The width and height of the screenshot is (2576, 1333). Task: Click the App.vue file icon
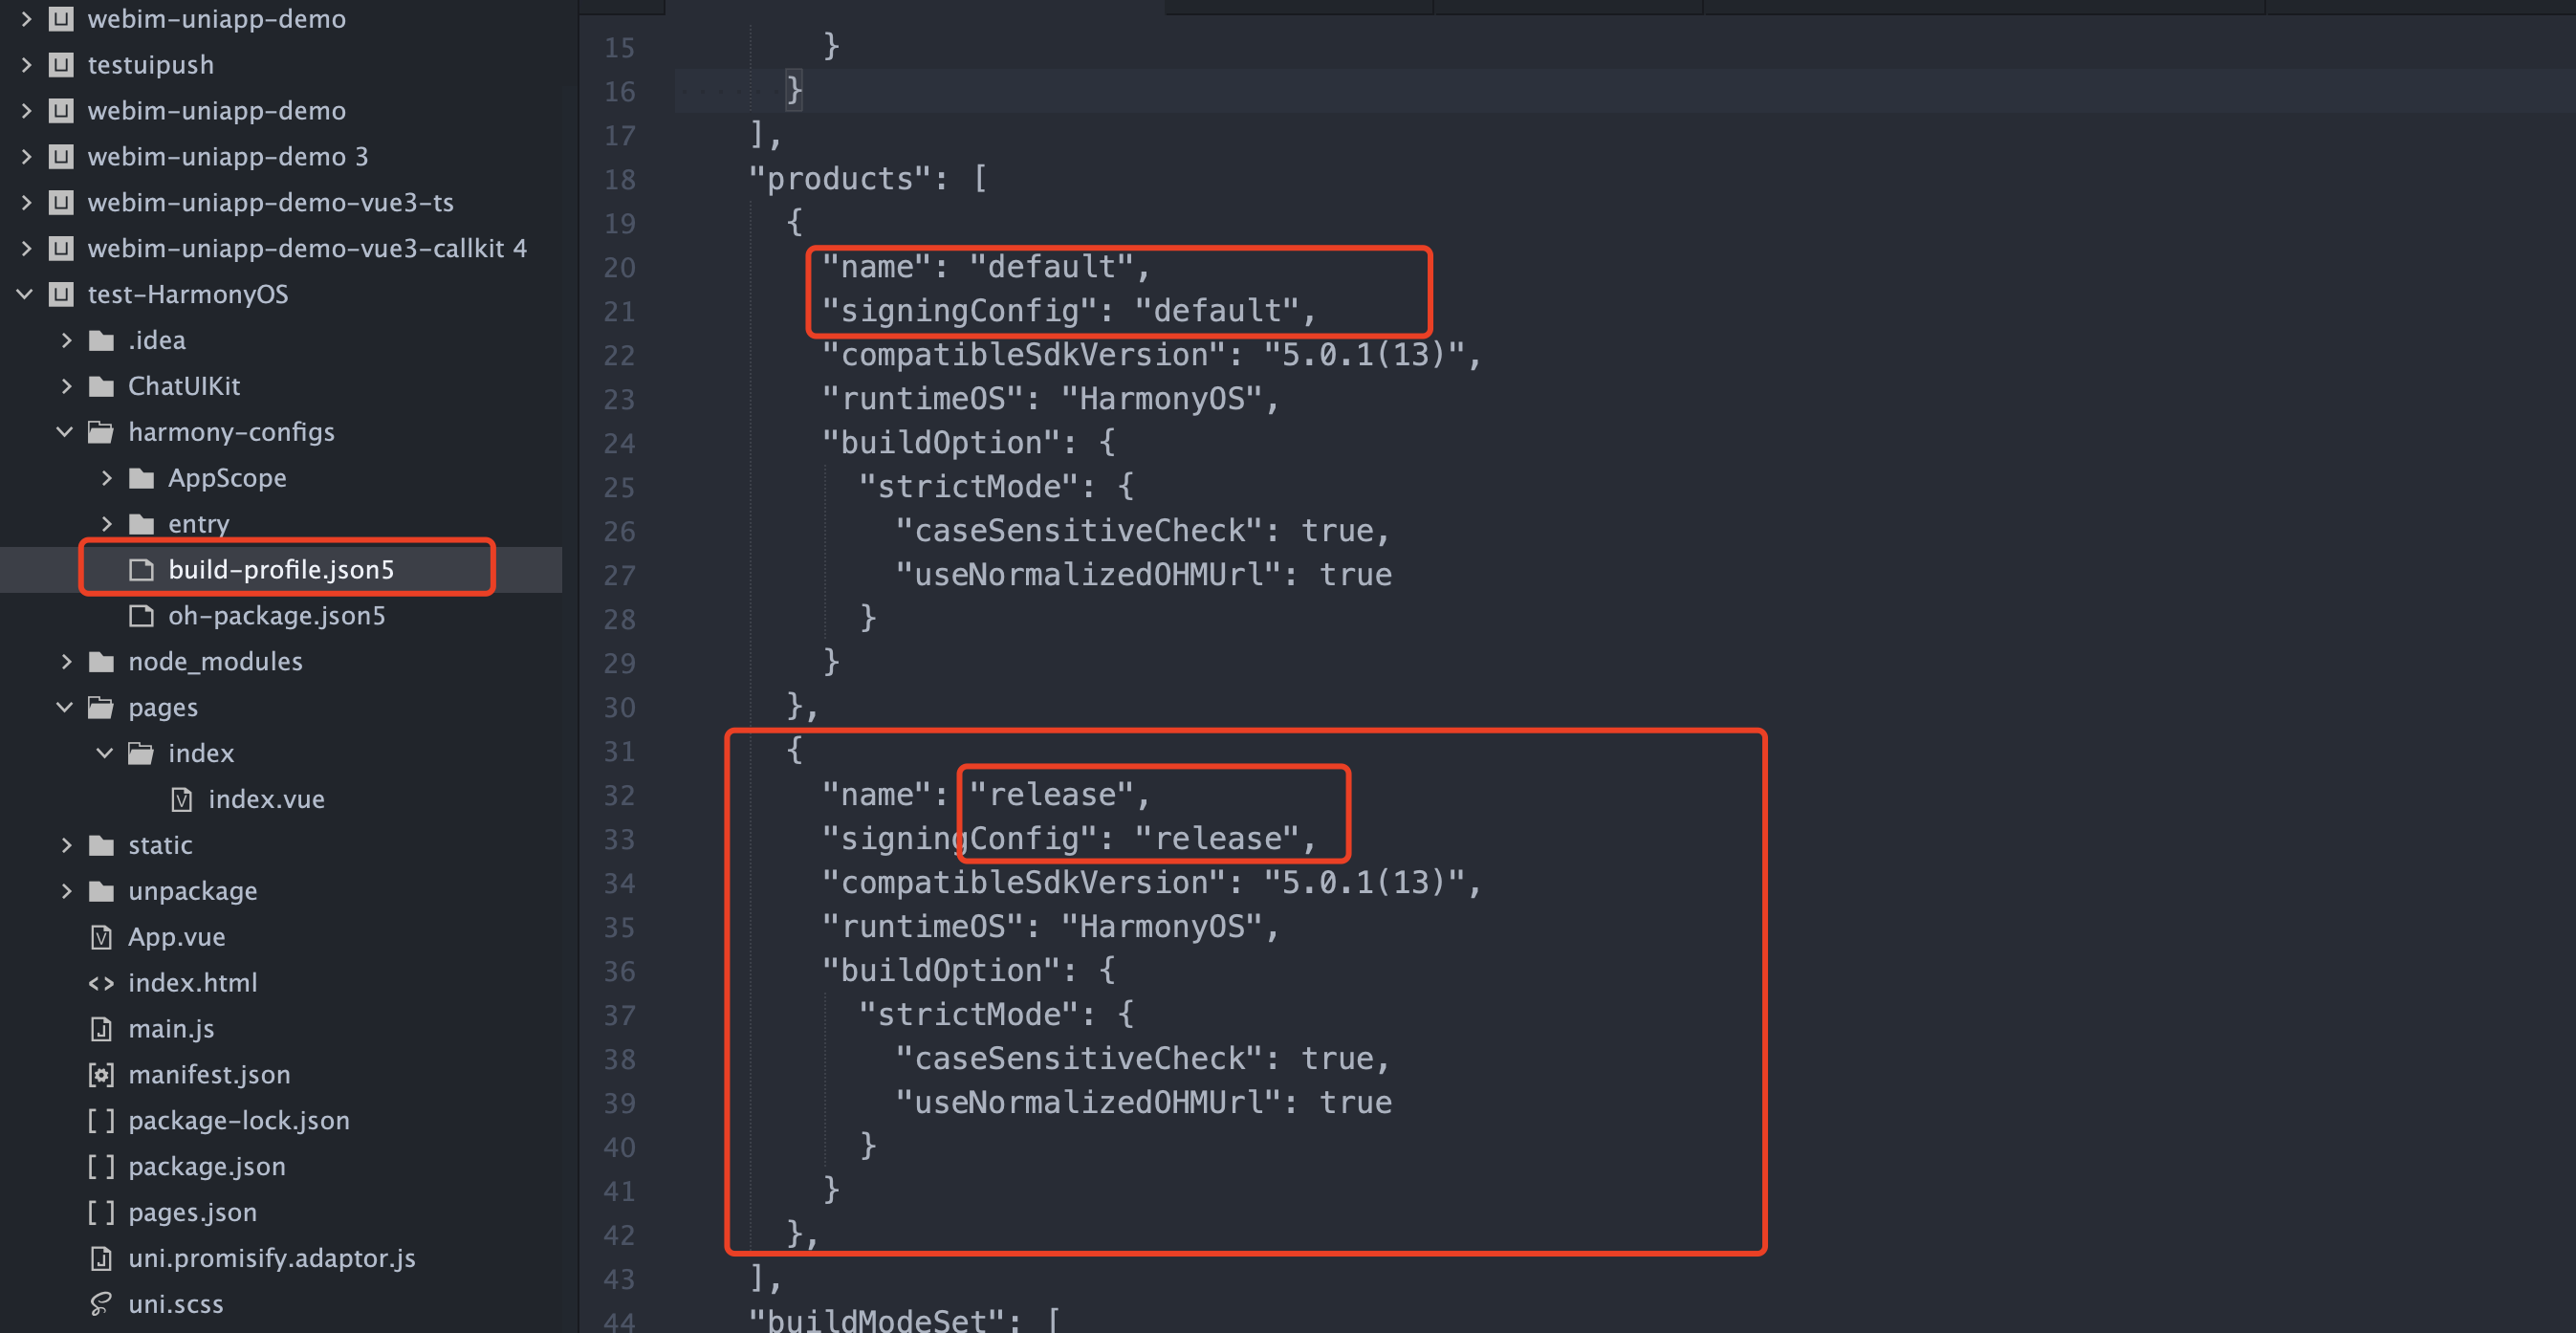click(x=101, y=937)
